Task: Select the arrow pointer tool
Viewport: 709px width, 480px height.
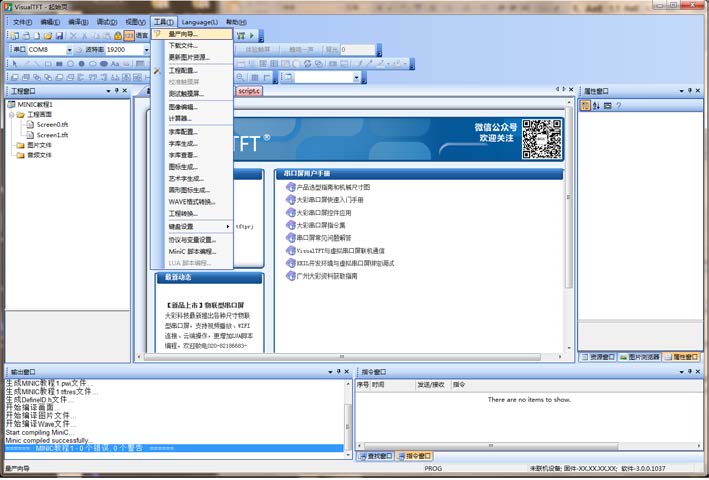Action: pyautogui.click(x=14, y=64)
